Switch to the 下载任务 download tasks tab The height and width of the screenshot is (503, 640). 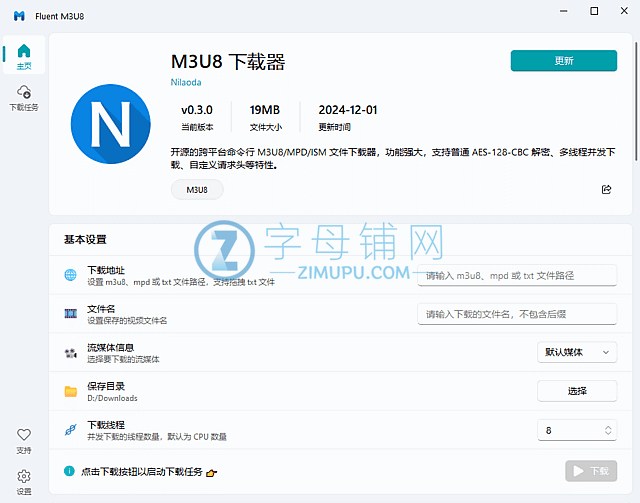[24, 98]
